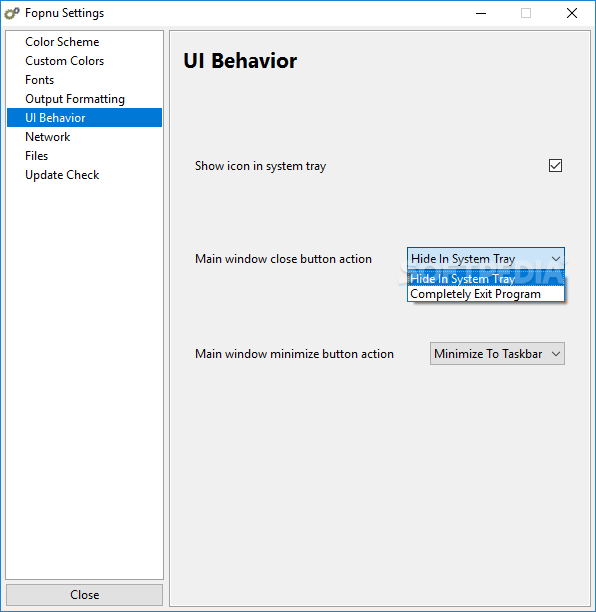The height and width of the screenshot is (612, 596).
Task: Select Custom Colors in the sidebar
Action: pyautogui.click(x=84, y=61)
